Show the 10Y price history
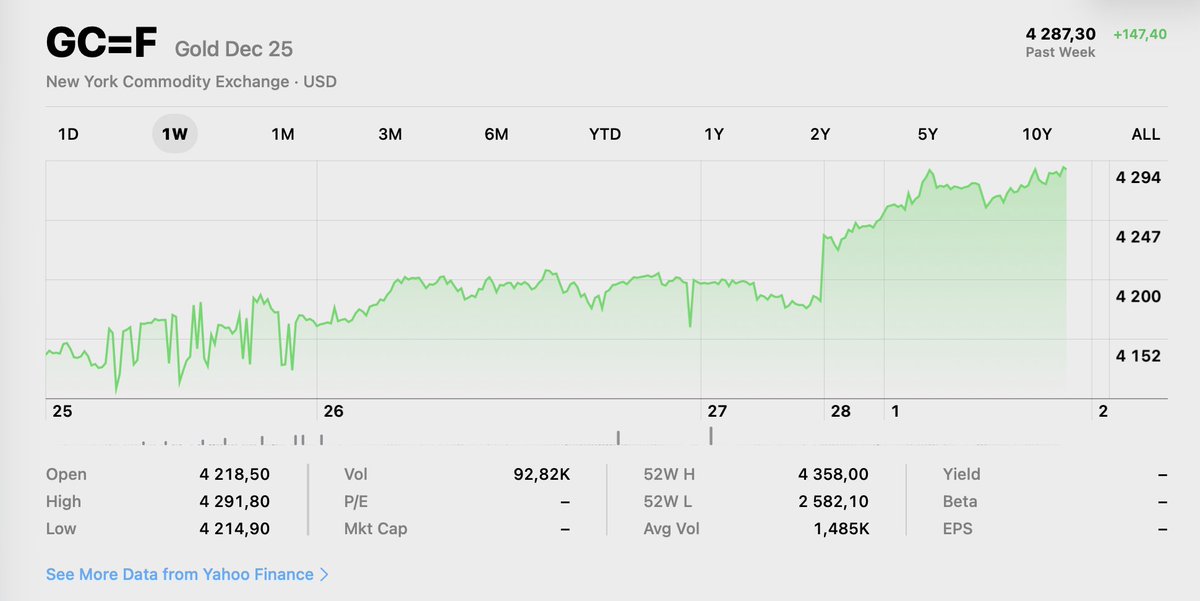The image size is (1200, 601). (x=1037, y=134)
